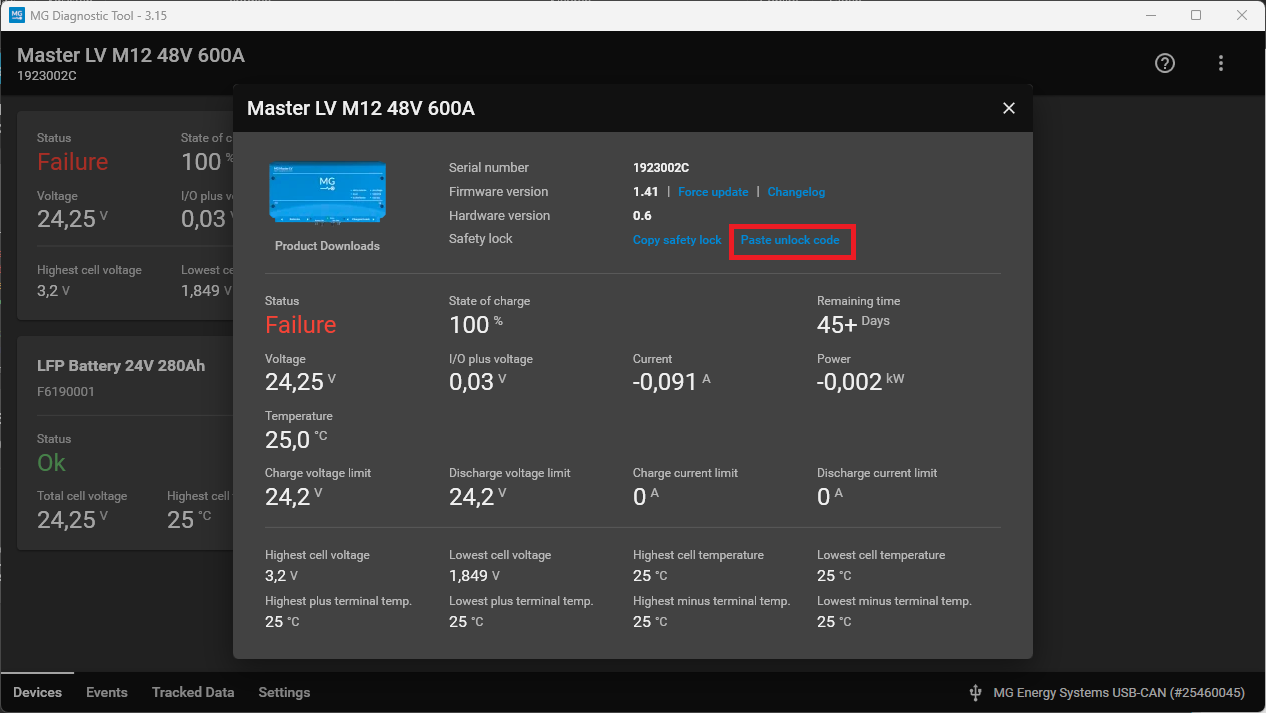This screenshot has width=1266, height=713.
Task: Select the LFP Battery 24V 280Ah card
Action: [x=125, y=443]
